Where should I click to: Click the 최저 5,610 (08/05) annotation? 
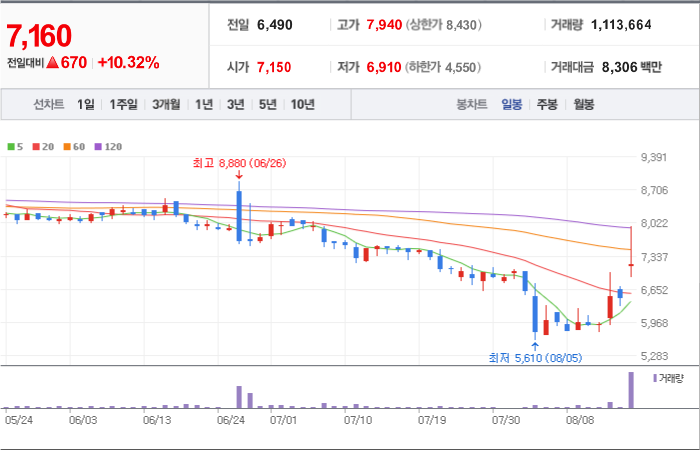click(x=535, y=358)
